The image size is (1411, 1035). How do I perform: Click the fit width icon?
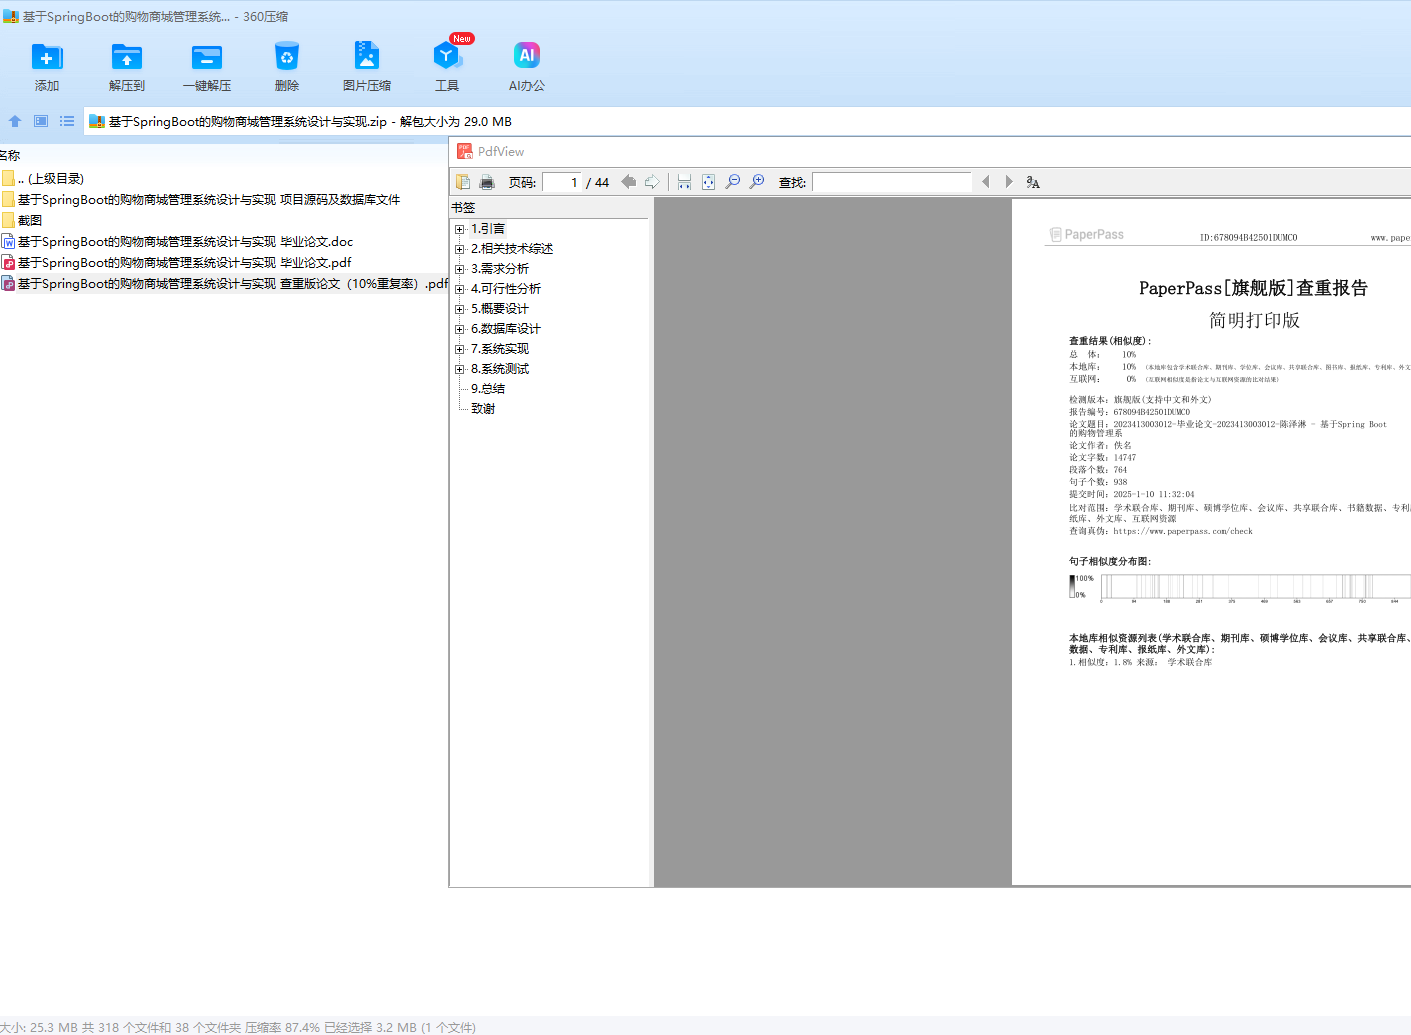tap(684, 182)
